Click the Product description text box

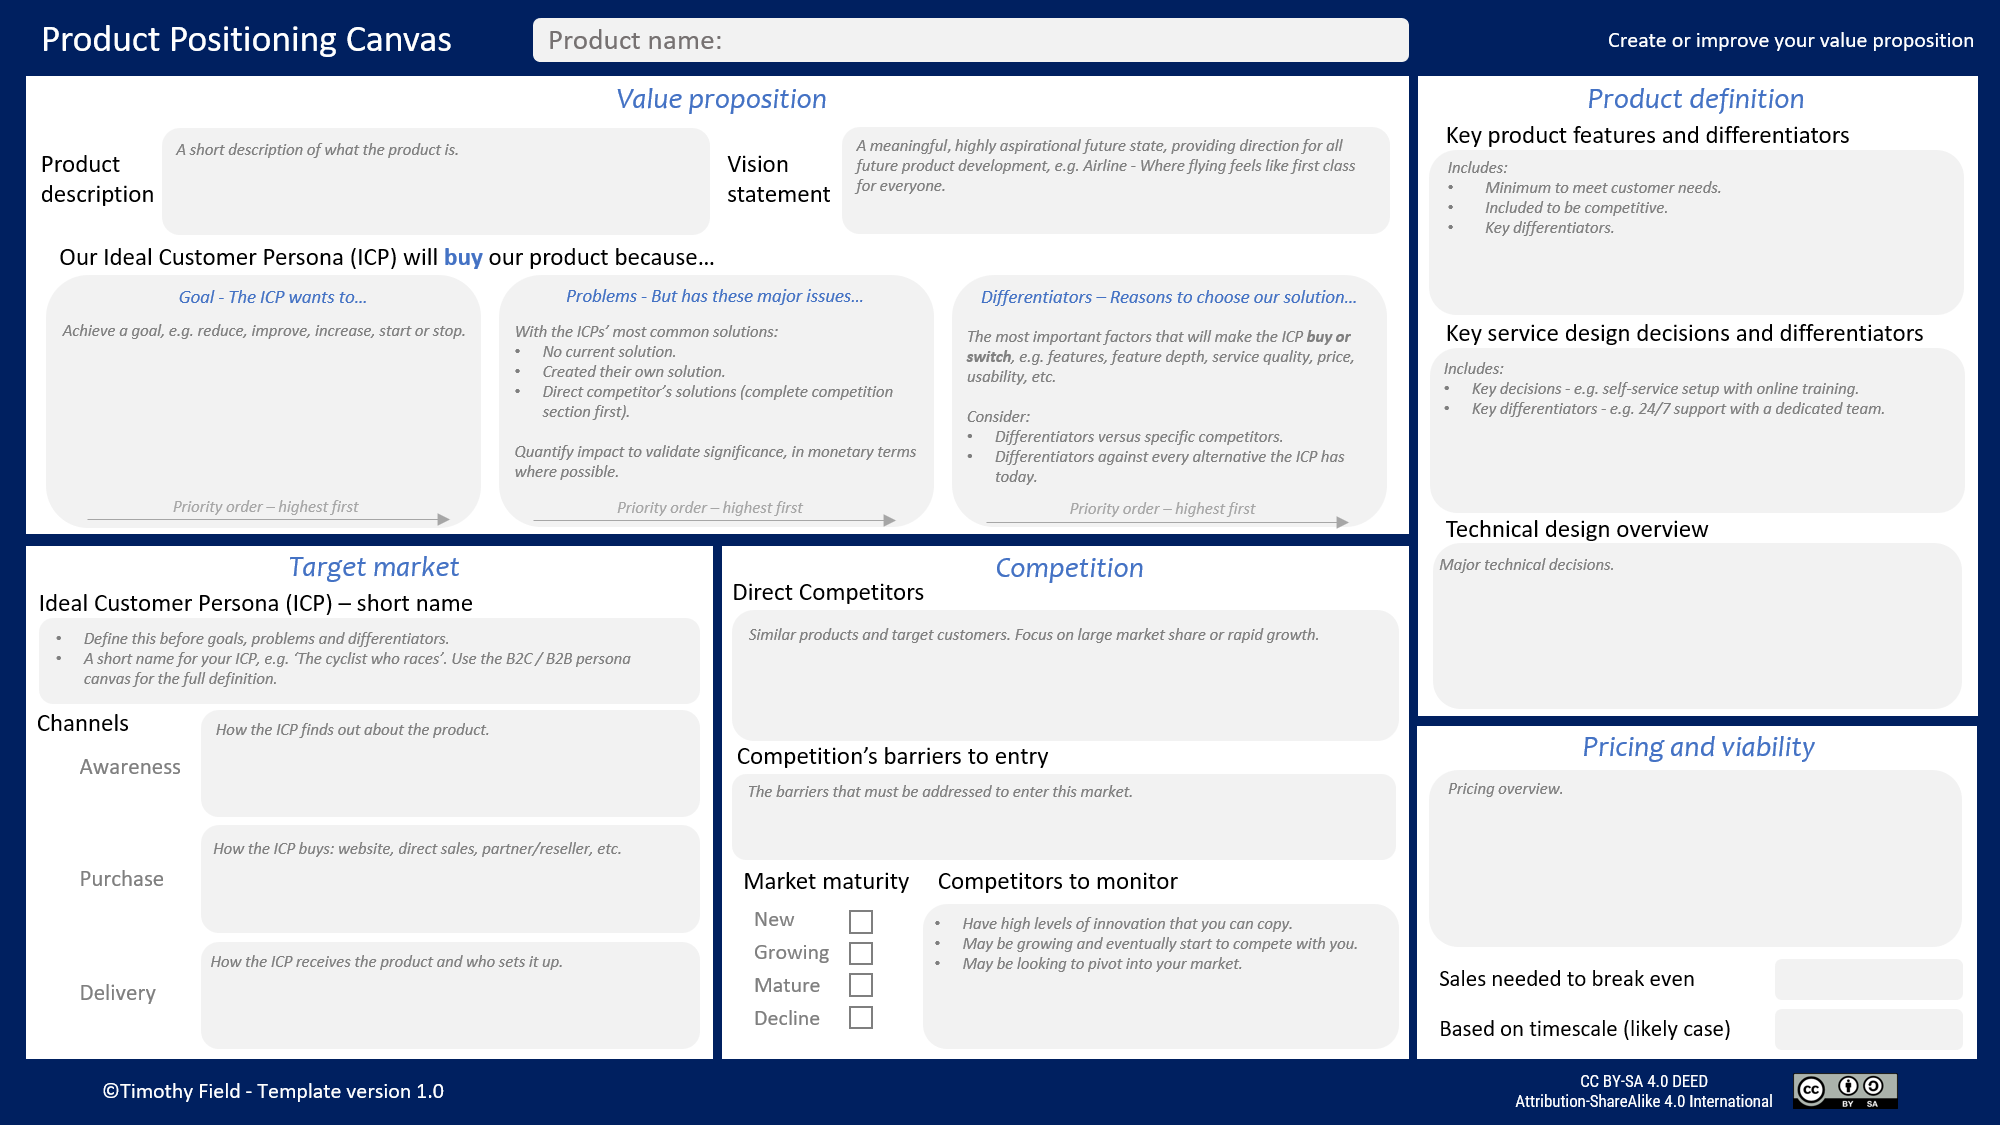(x=436, y=181)
